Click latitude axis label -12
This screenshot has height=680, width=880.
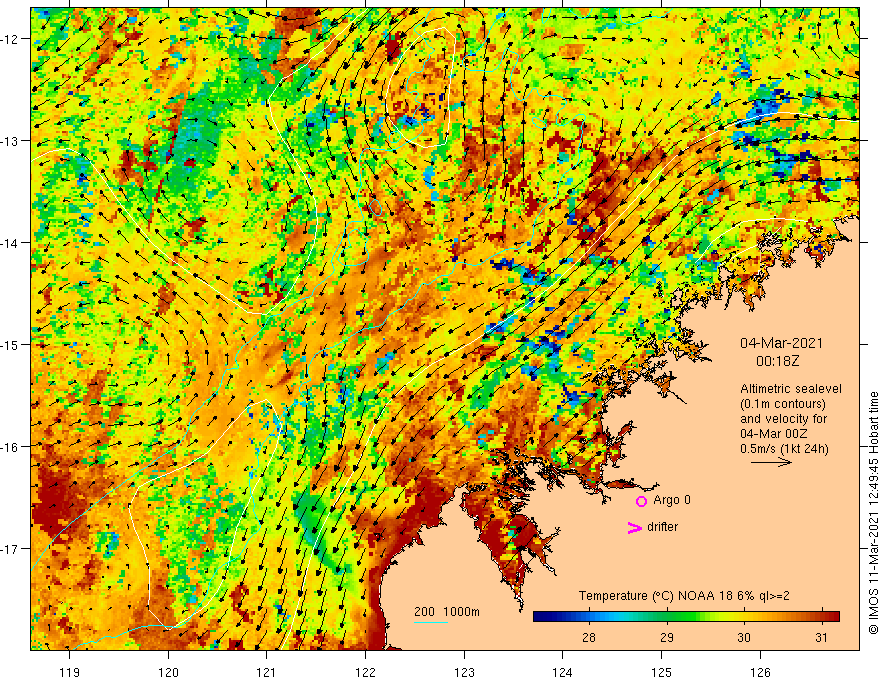tap(11, 39)
